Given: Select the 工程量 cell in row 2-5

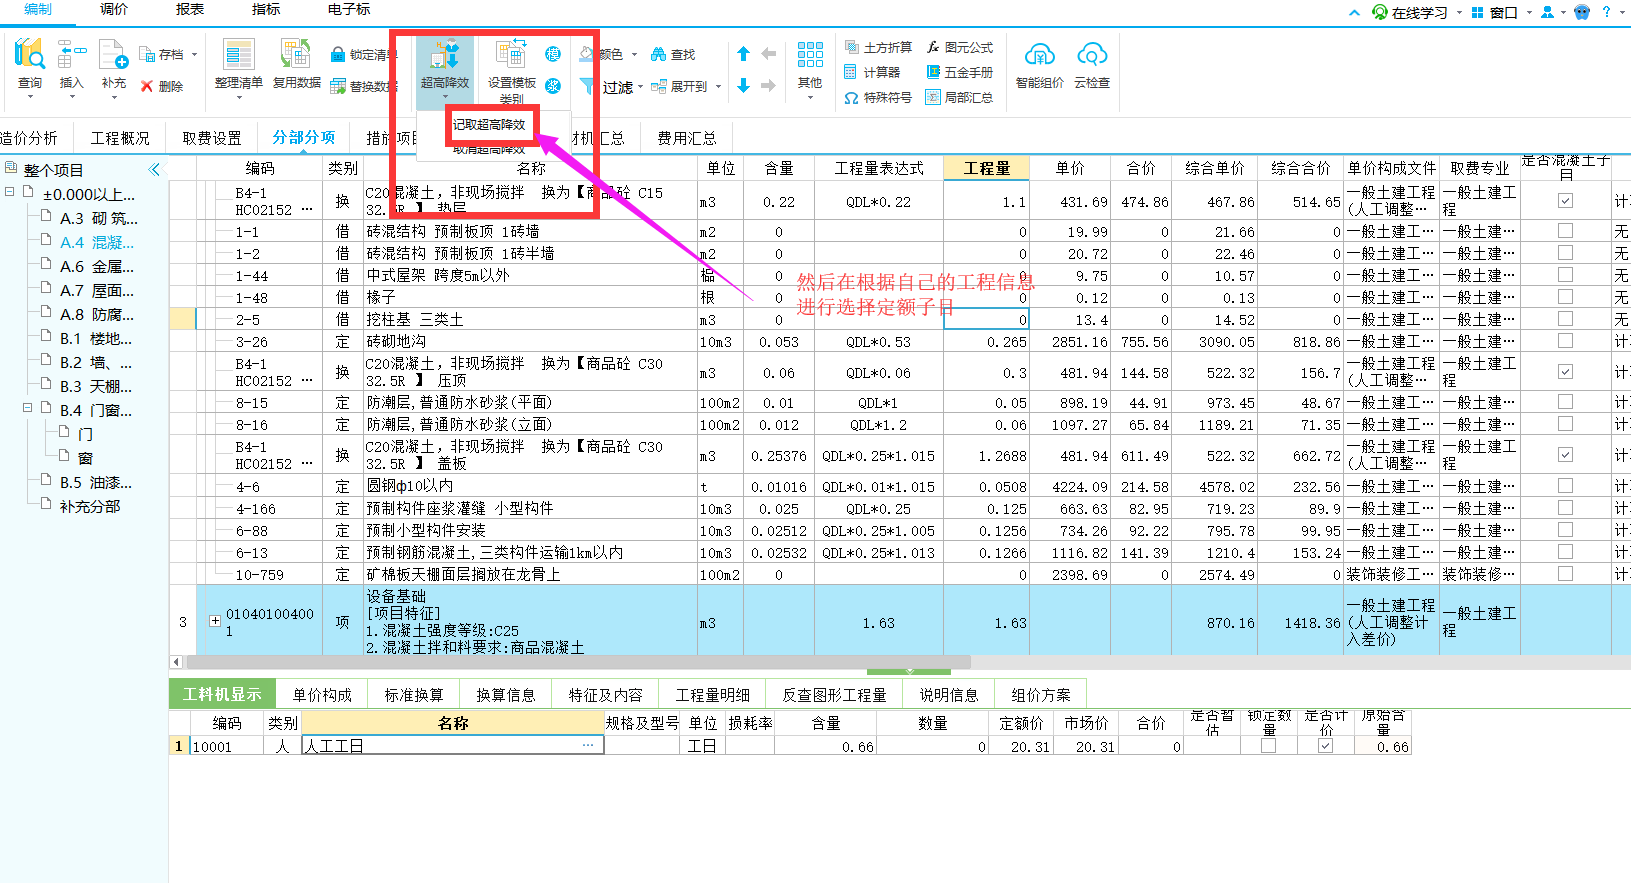Looking at the screenshot, I should pyautogui.click(x=986, y=320).
